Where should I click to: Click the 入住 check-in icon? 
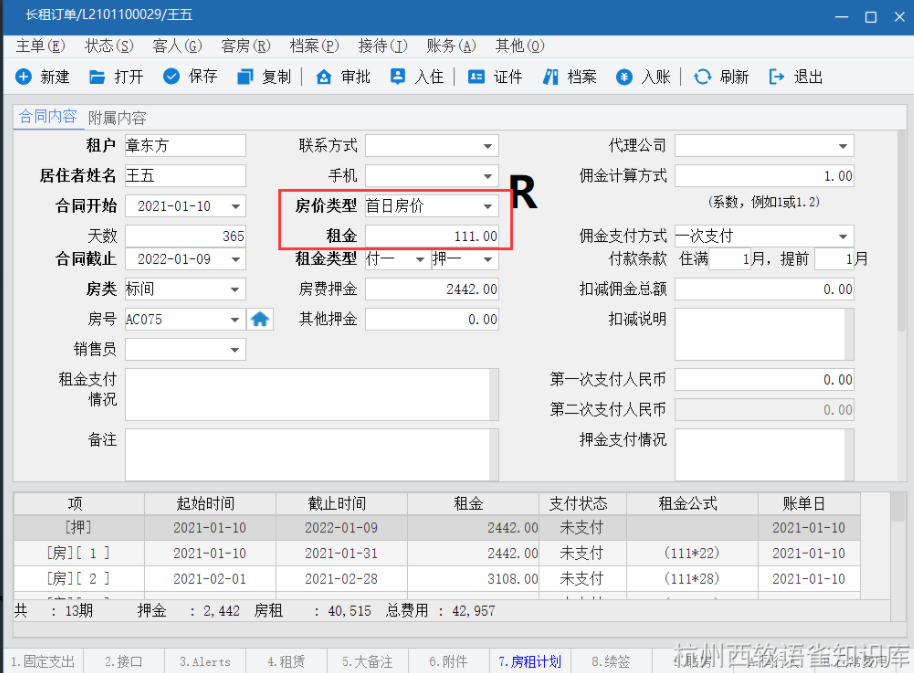pyautogui.click(x=398, y=77)
